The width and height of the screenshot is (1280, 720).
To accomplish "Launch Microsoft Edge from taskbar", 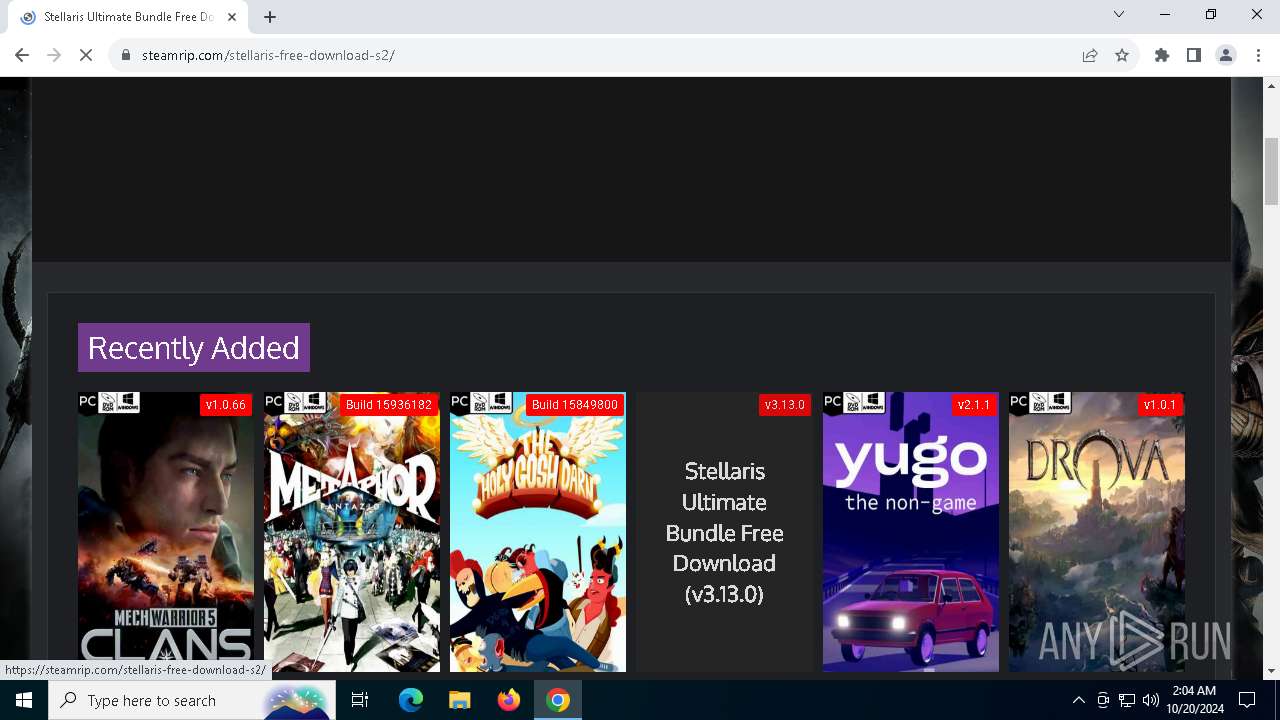I will (411, 700).
